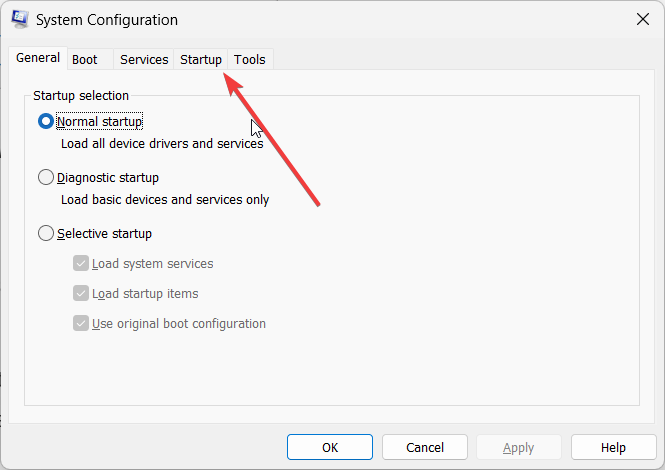The image size is (665, 470).
Task: Click the Cancel button
Action: point(425,448)
